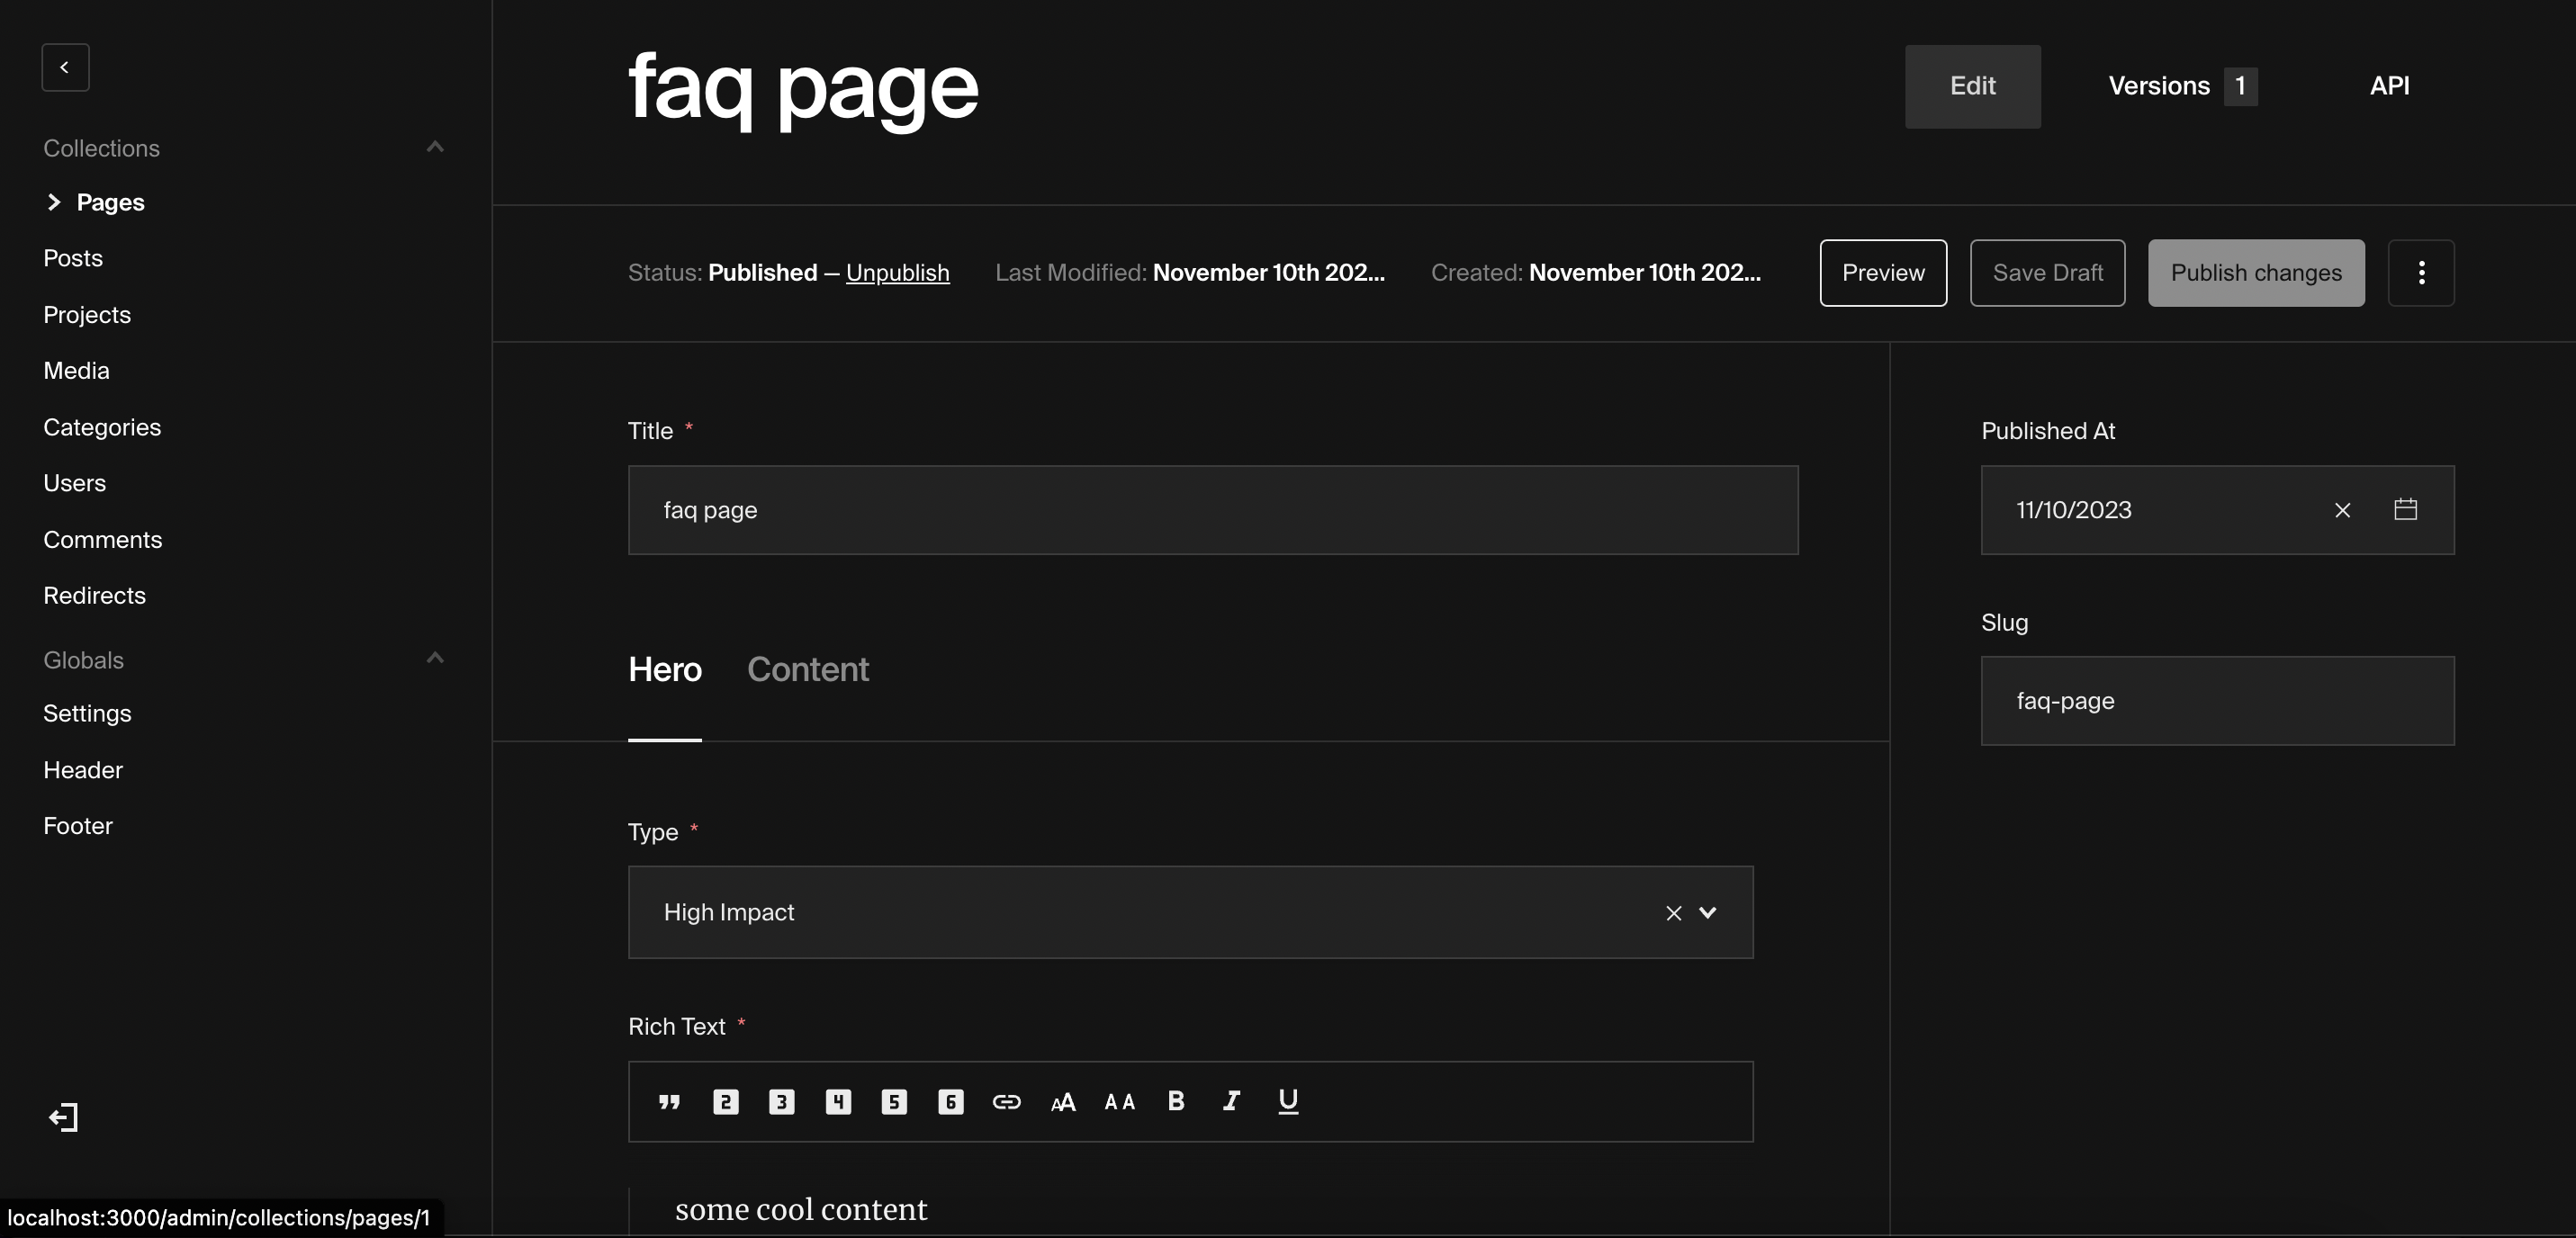Apply H2 heading in the rich text editor
This screenshot has height=1238, width=2576.
click(725, 1102)
